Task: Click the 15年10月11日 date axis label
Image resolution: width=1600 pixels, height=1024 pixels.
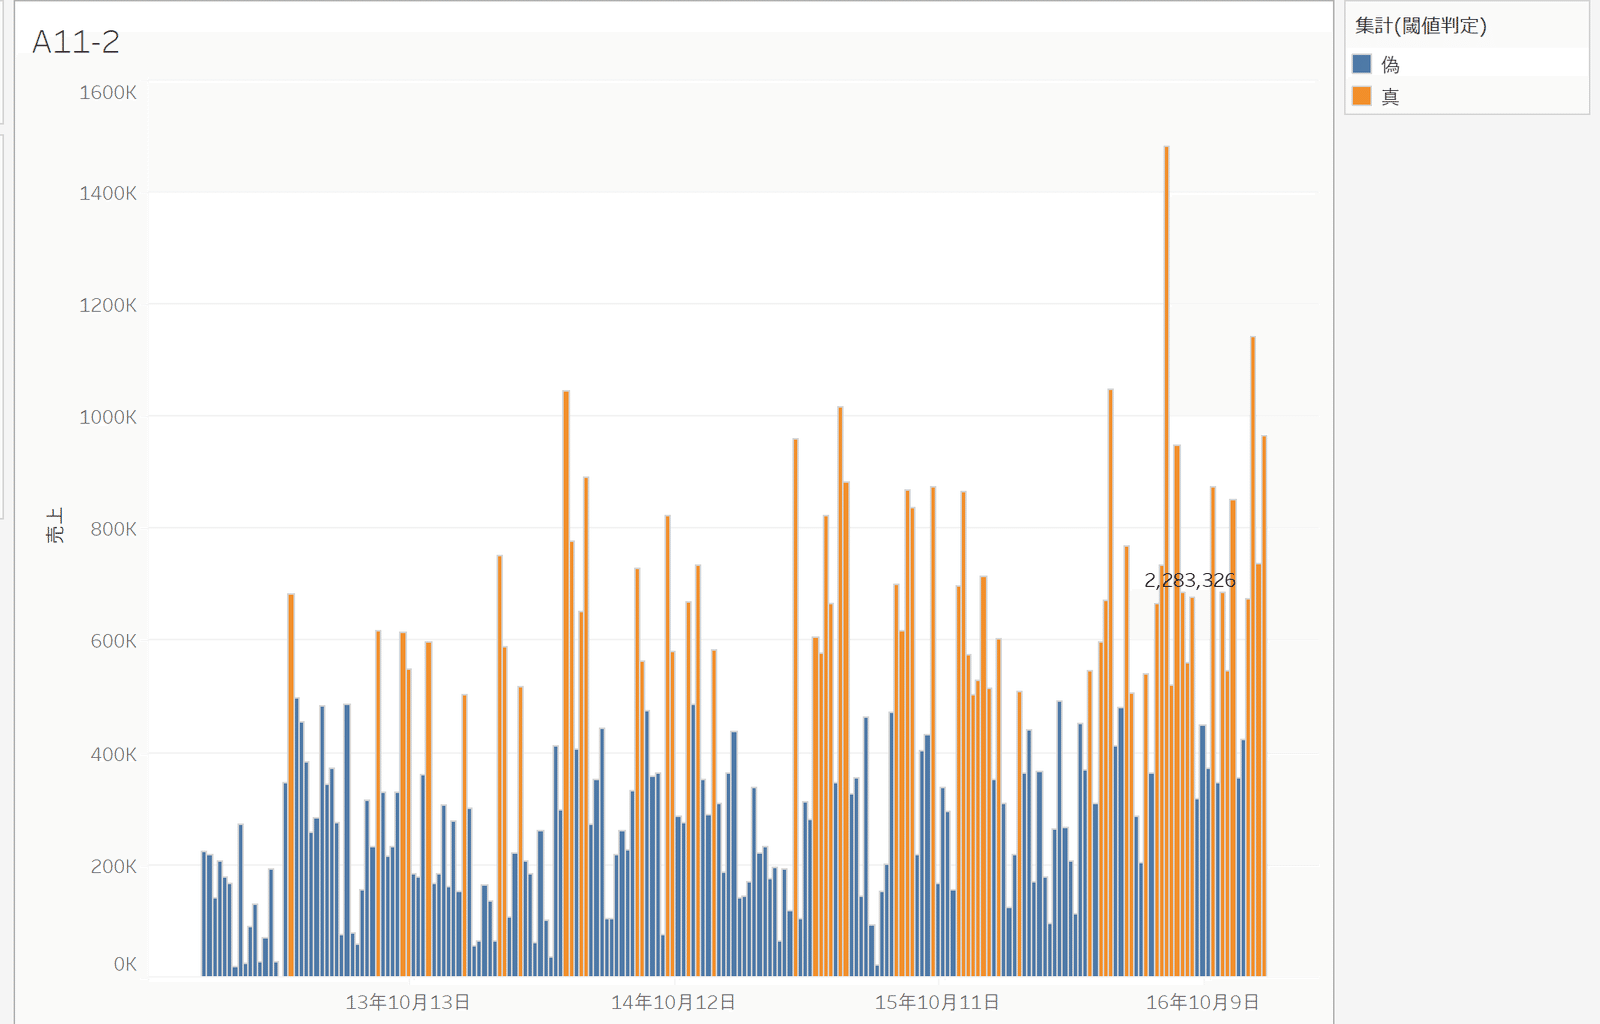Action: [x=937, y=1002]
